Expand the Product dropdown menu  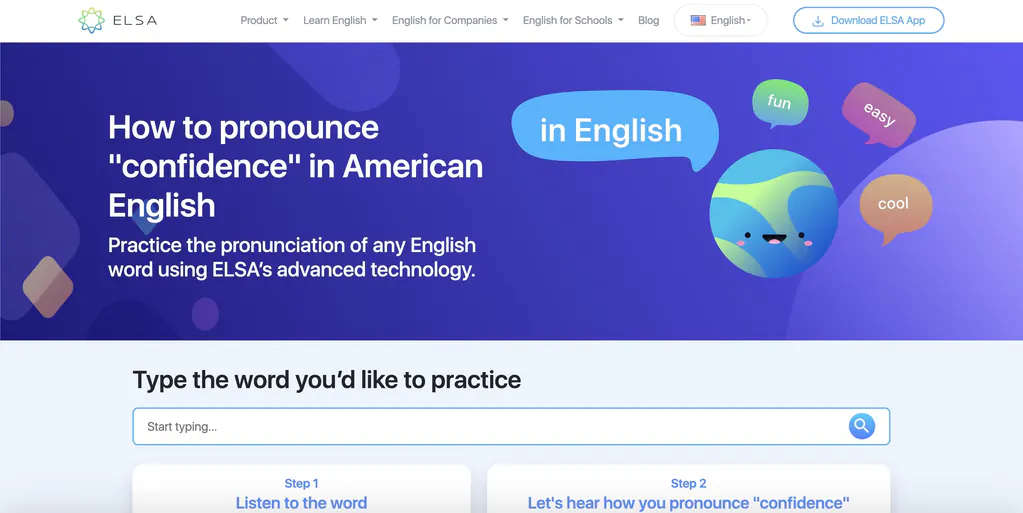264,20
